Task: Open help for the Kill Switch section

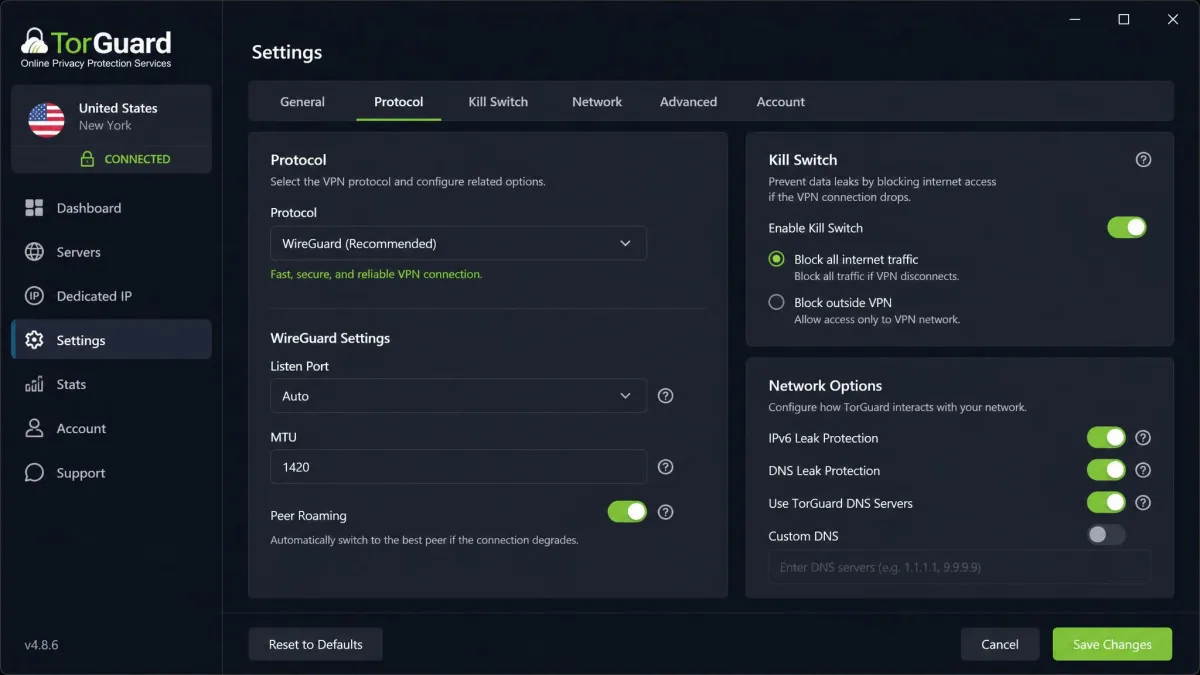Action: pos(1144,160)
